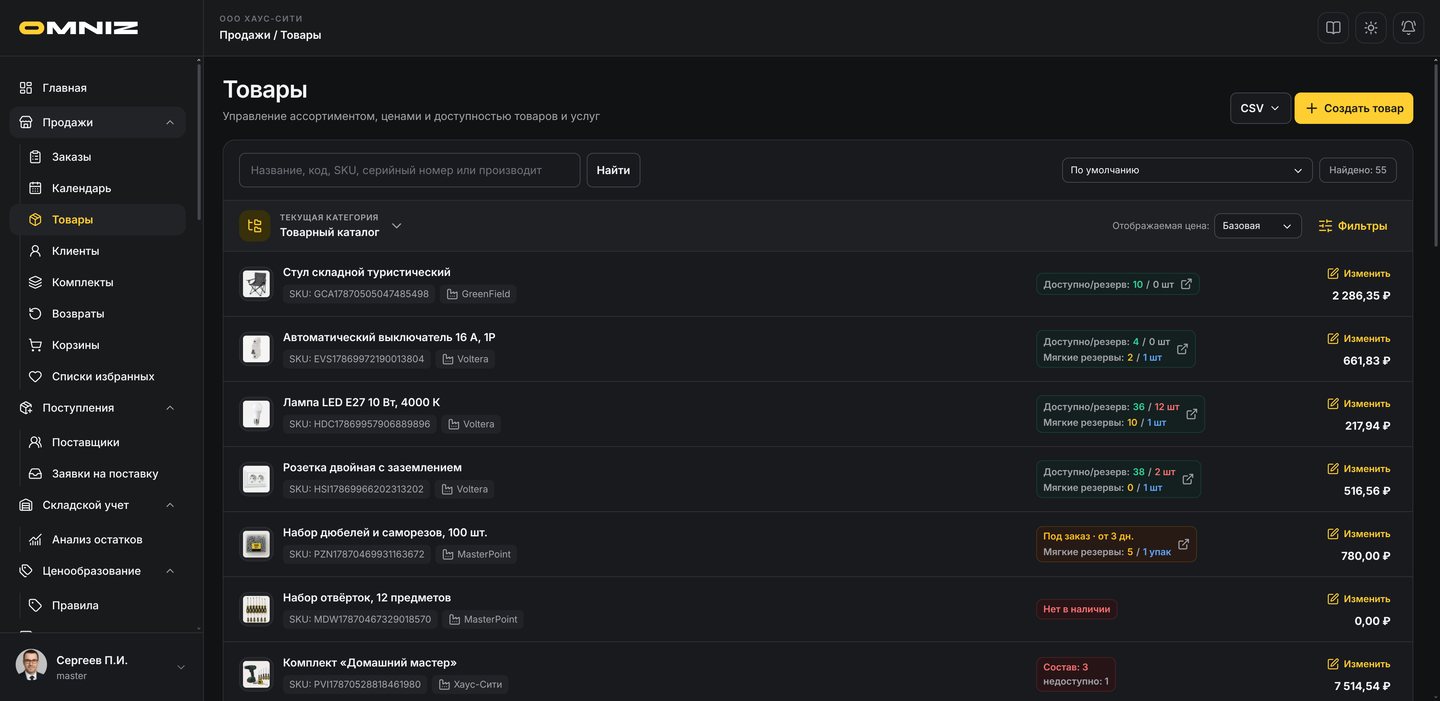
Task: Click Изменить for Набор отвёрток
Action: 1358,599
